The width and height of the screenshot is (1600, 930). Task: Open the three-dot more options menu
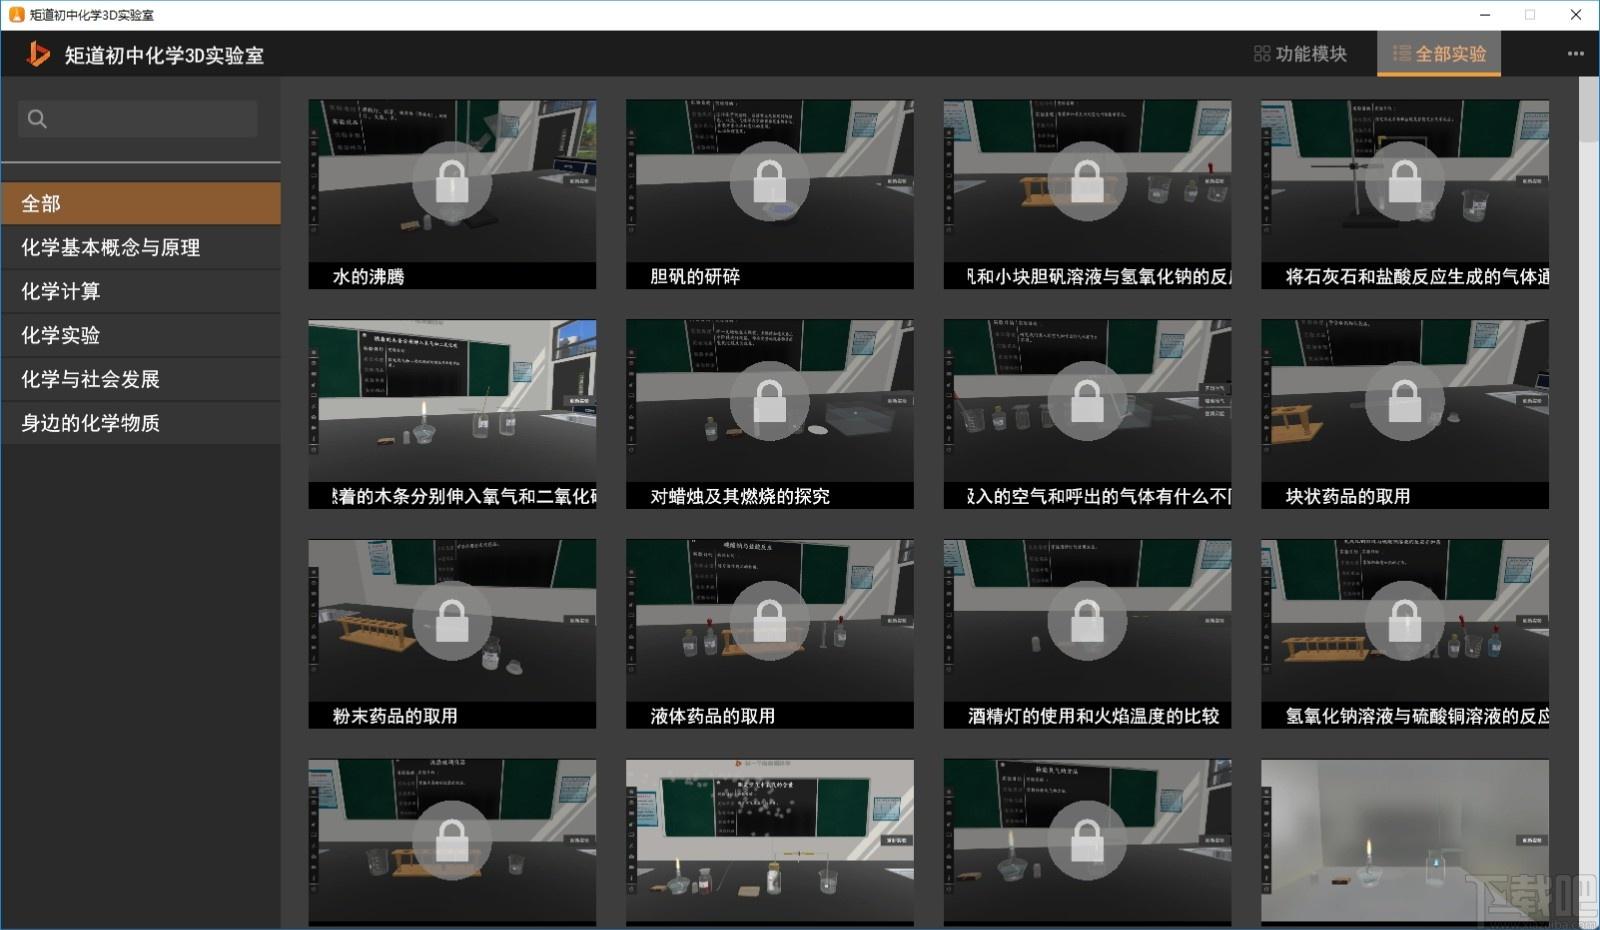click(x=1575, y=54)
